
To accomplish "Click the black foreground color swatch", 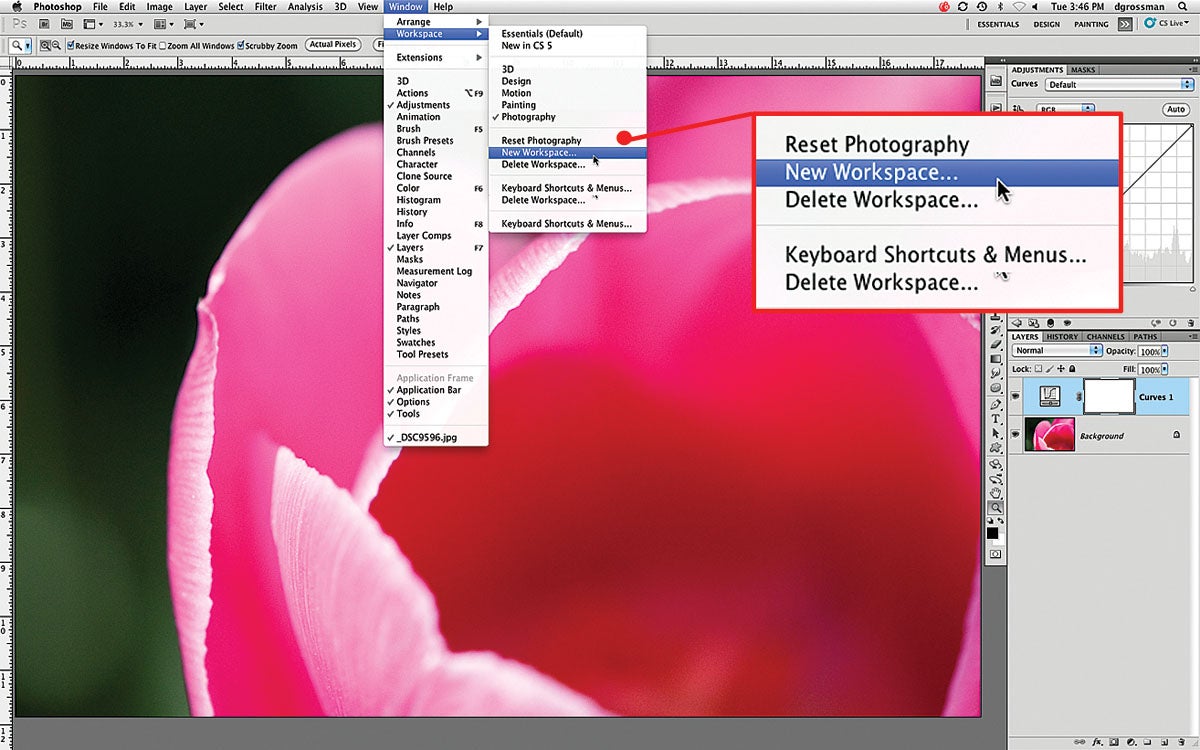I will click(992, 532).
